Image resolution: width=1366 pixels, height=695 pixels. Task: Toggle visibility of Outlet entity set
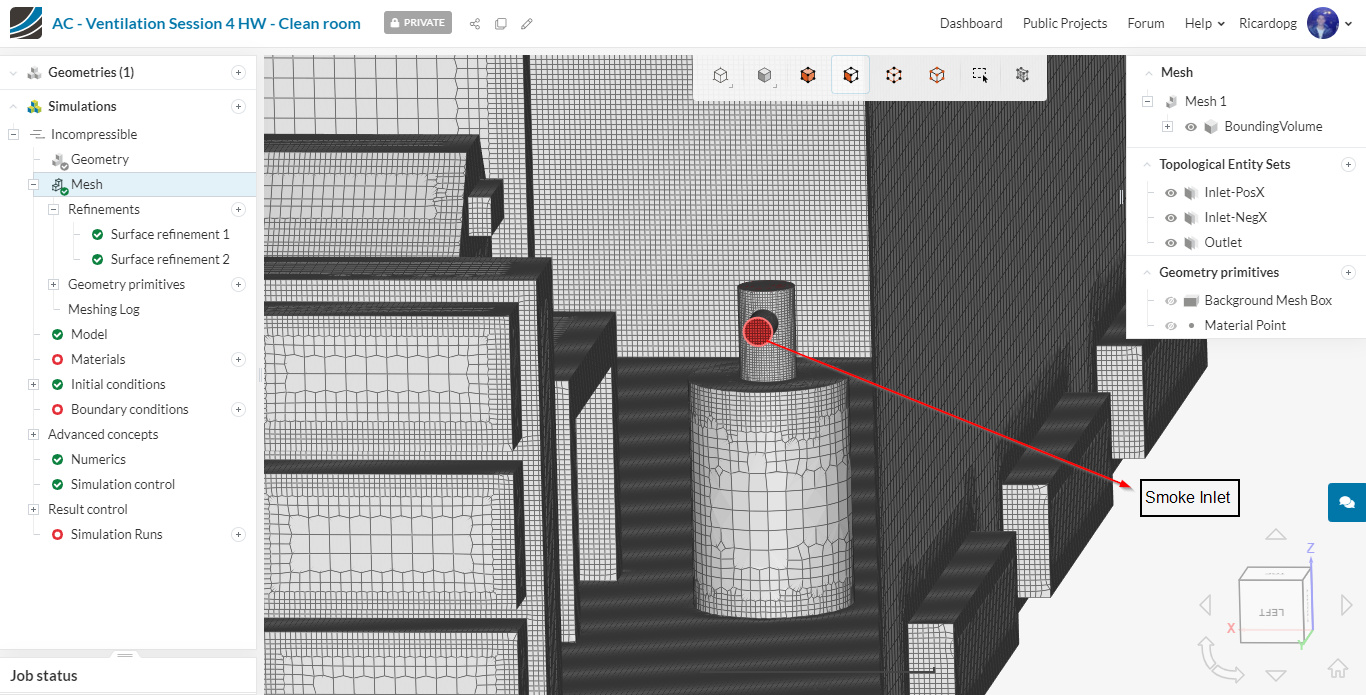coord(1171,243)
